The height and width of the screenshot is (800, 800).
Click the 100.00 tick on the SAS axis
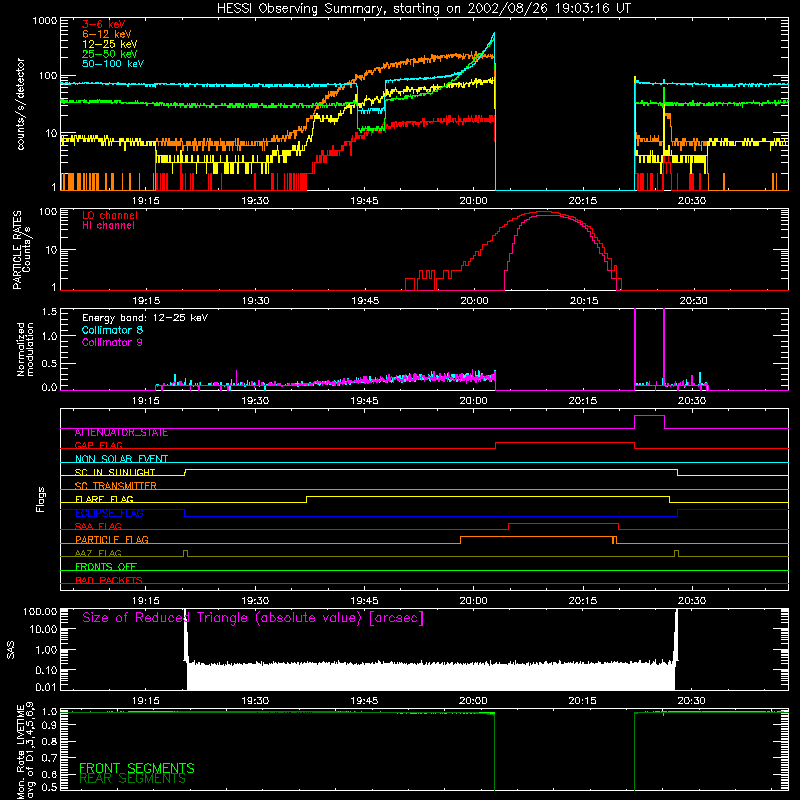(40, 611)
